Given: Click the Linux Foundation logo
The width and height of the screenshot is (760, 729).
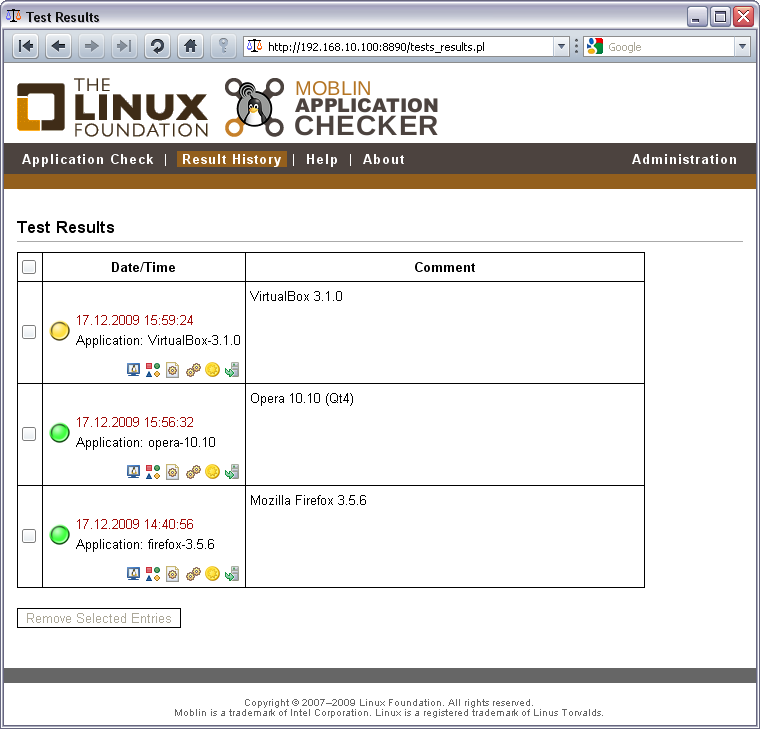Looking at the screenshot, I should pyautogui.click(x=112, y=107).
